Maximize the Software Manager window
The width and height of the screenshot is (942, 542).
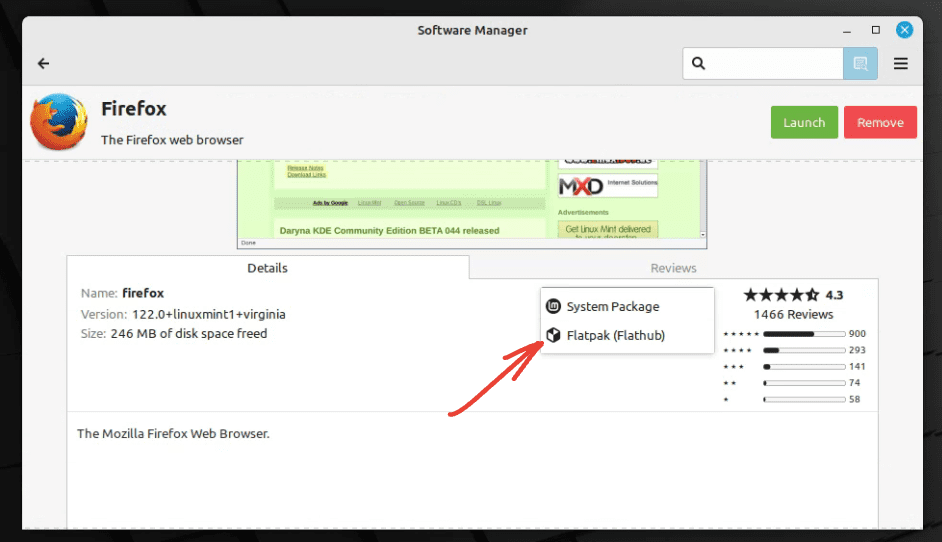tap(876, 30)
